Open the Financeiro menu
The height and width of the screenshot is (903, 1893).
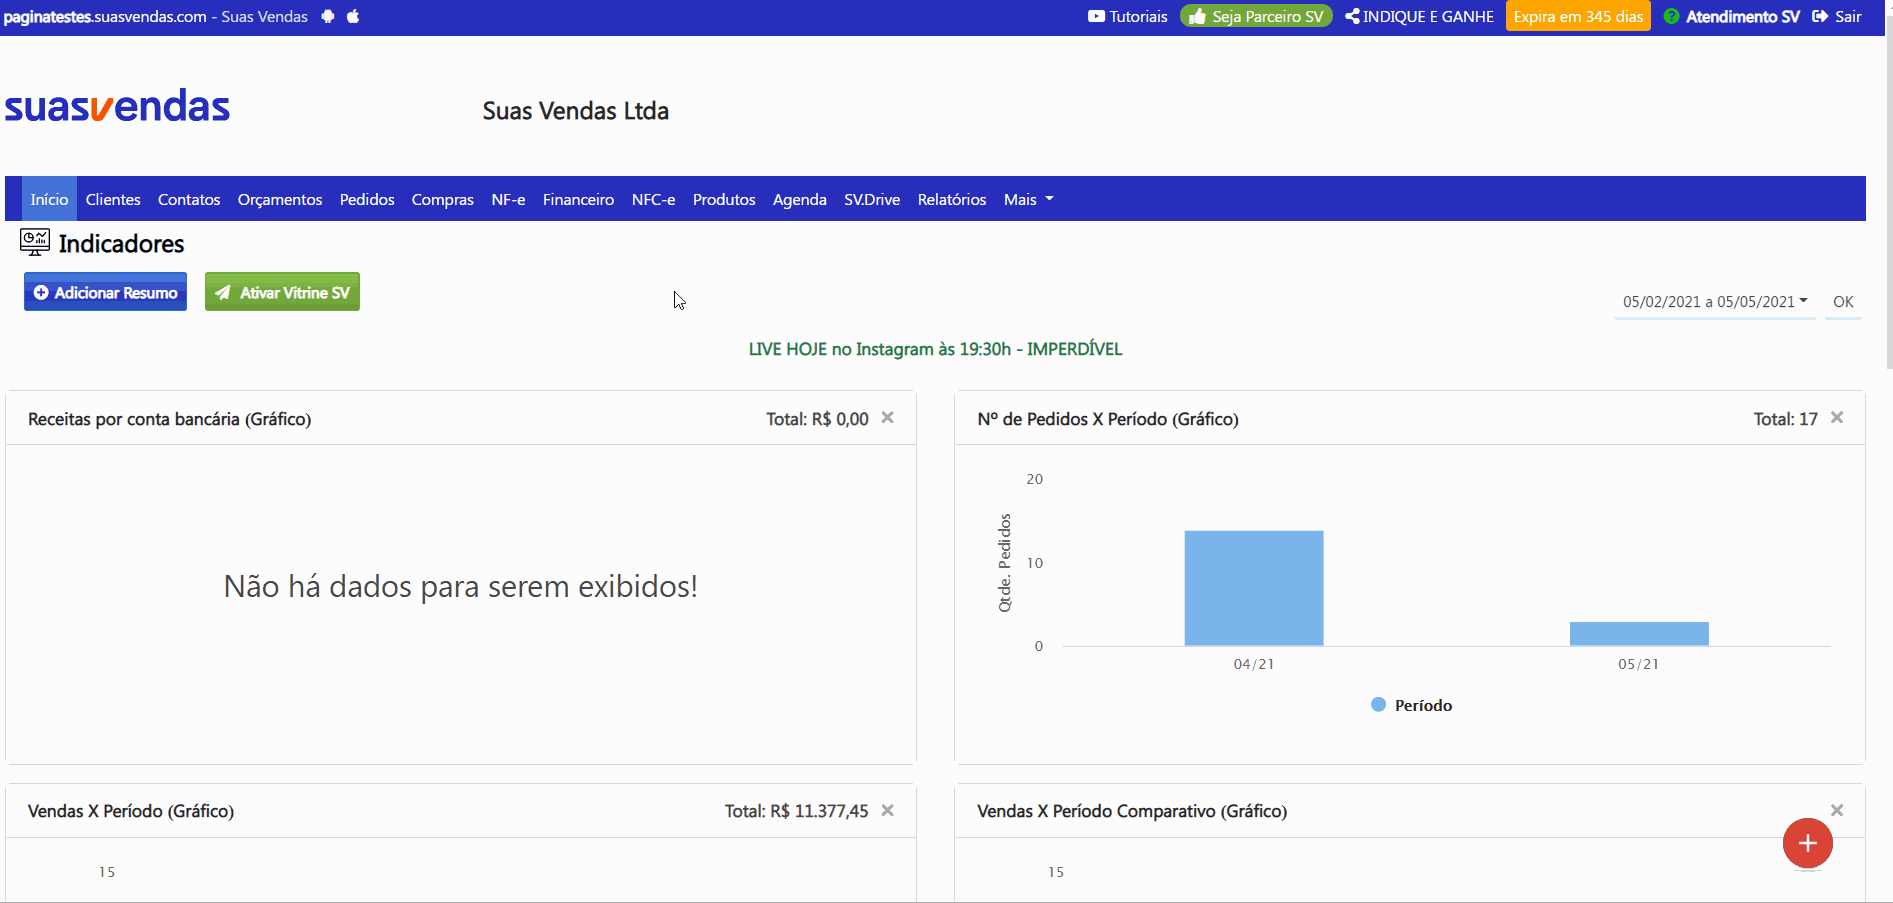pos(578,199)
